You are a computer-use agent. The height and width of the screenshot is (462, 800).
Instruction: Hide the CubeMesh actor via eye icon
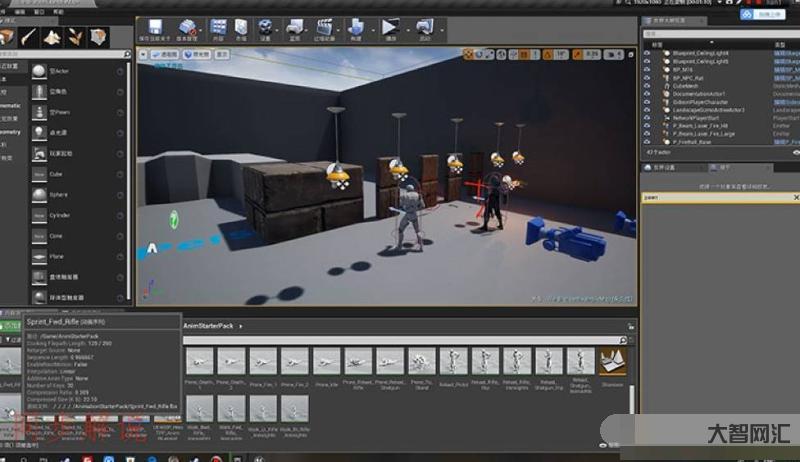[647, 86]
